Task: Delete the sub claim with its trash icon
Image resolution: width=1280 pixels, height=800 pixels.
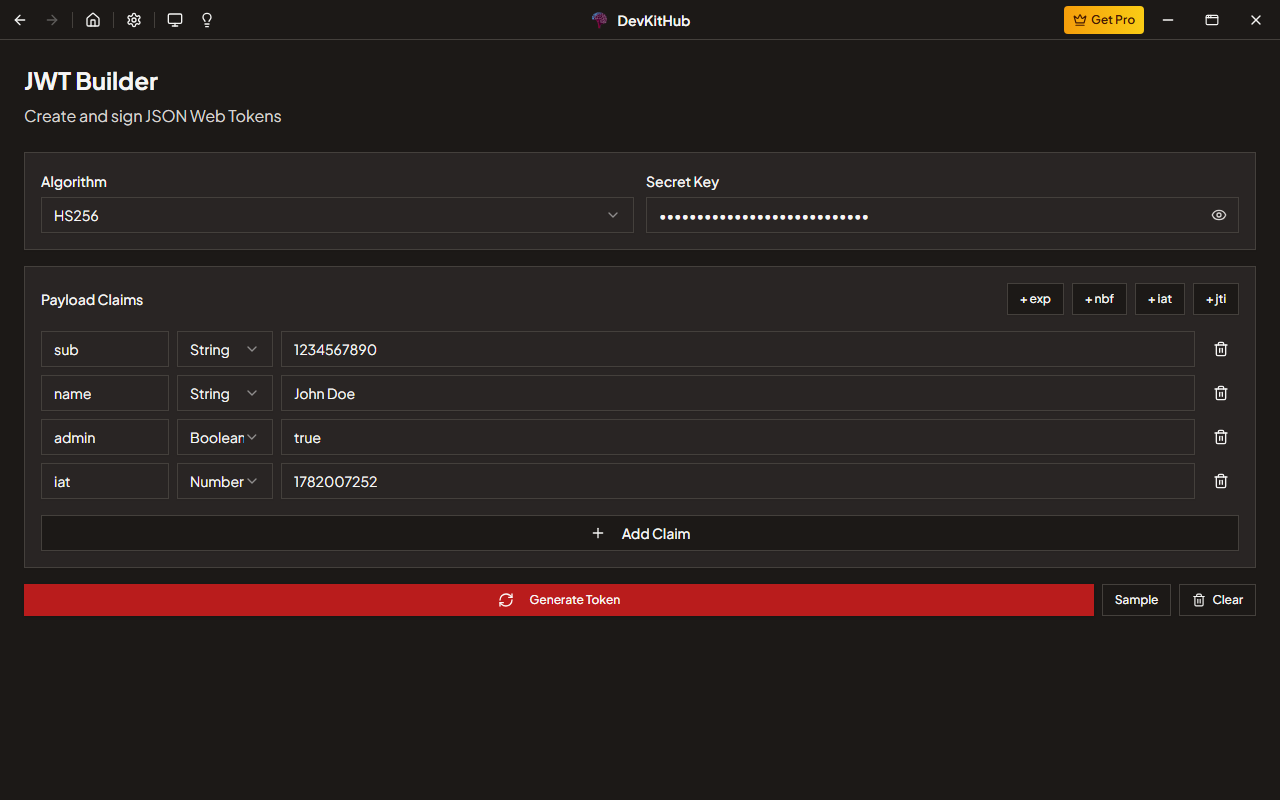Action: point(1221,349)
